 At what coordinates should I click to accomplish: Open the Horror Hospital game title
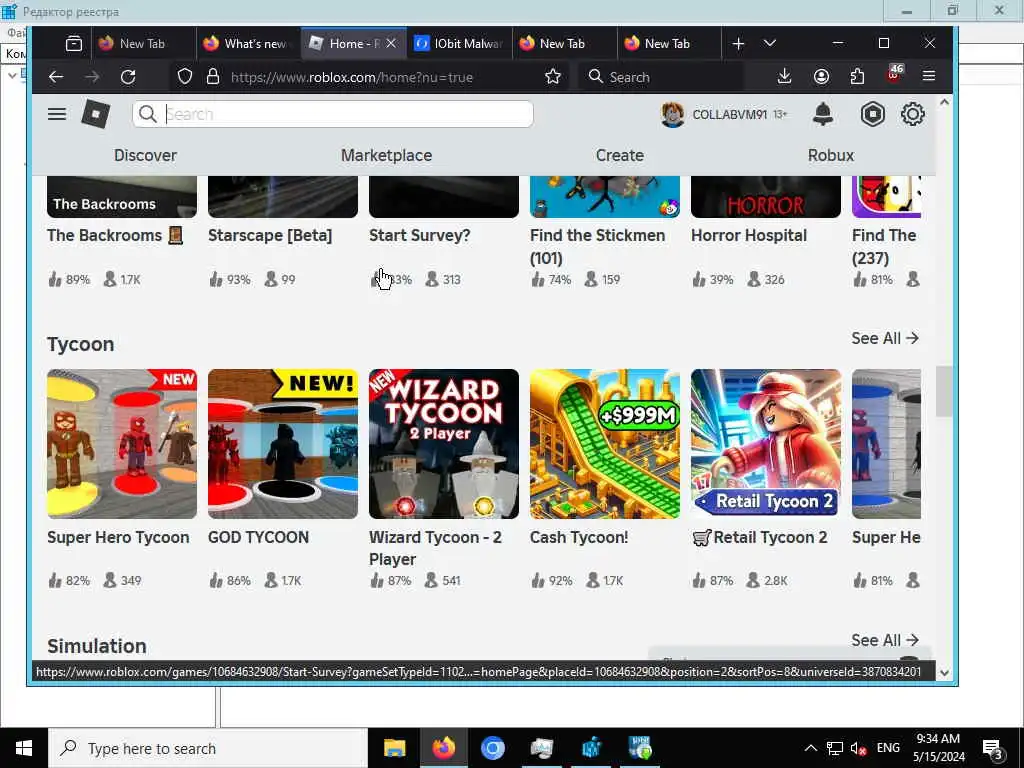749,235
